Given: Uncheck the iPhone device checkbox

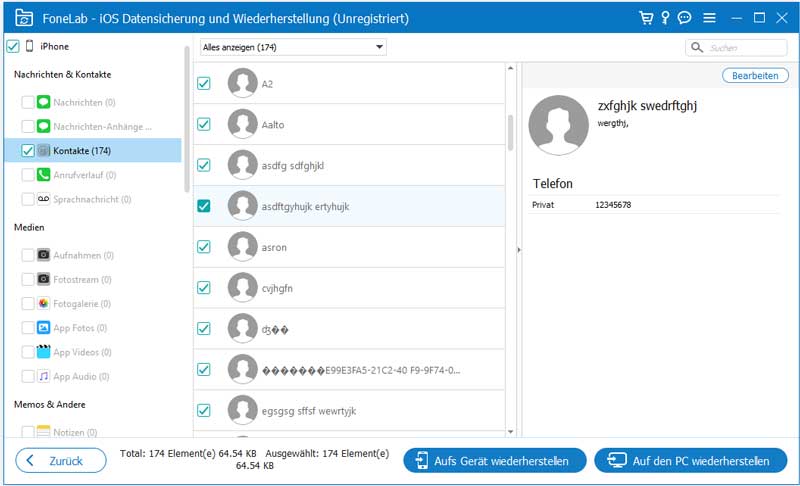Looking at the screenshot, I should (x=13, y=46).
